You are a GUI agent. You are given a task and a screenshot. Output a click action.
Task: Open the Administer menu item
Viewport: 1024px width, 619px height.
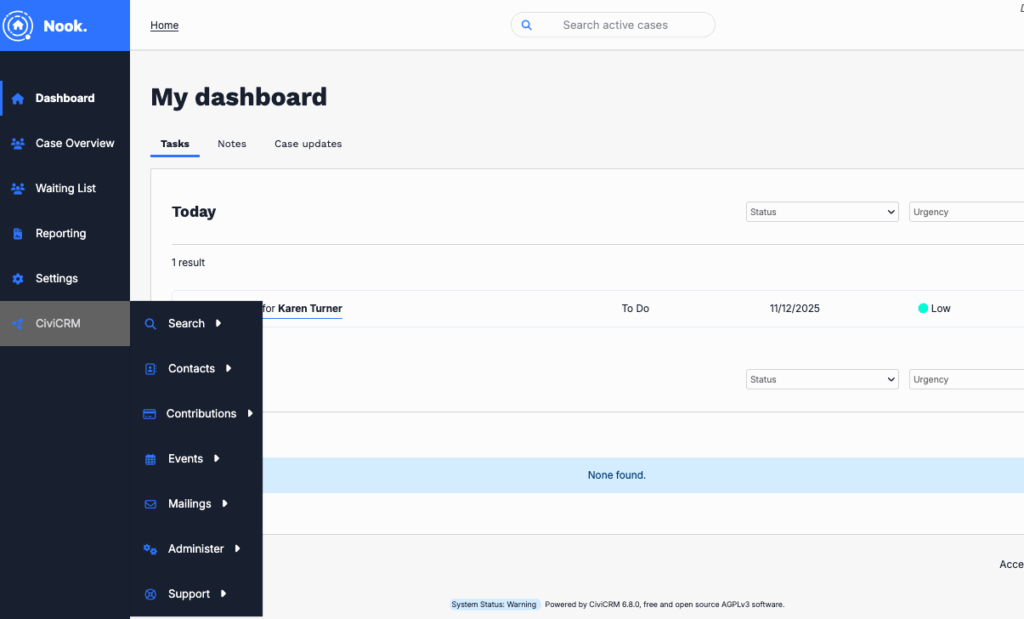[x=196, y=549]
